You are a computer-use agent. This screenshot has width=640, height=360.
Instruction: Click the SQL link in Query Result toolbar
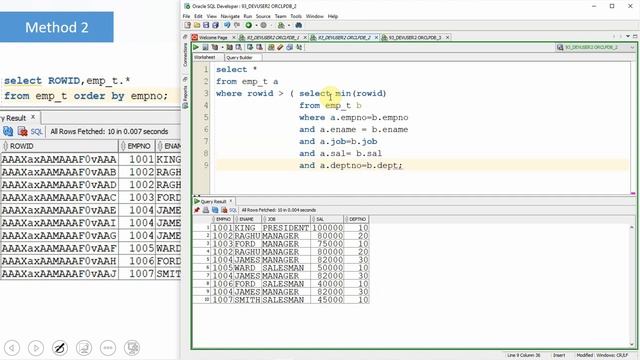click(x=233, y=210)
